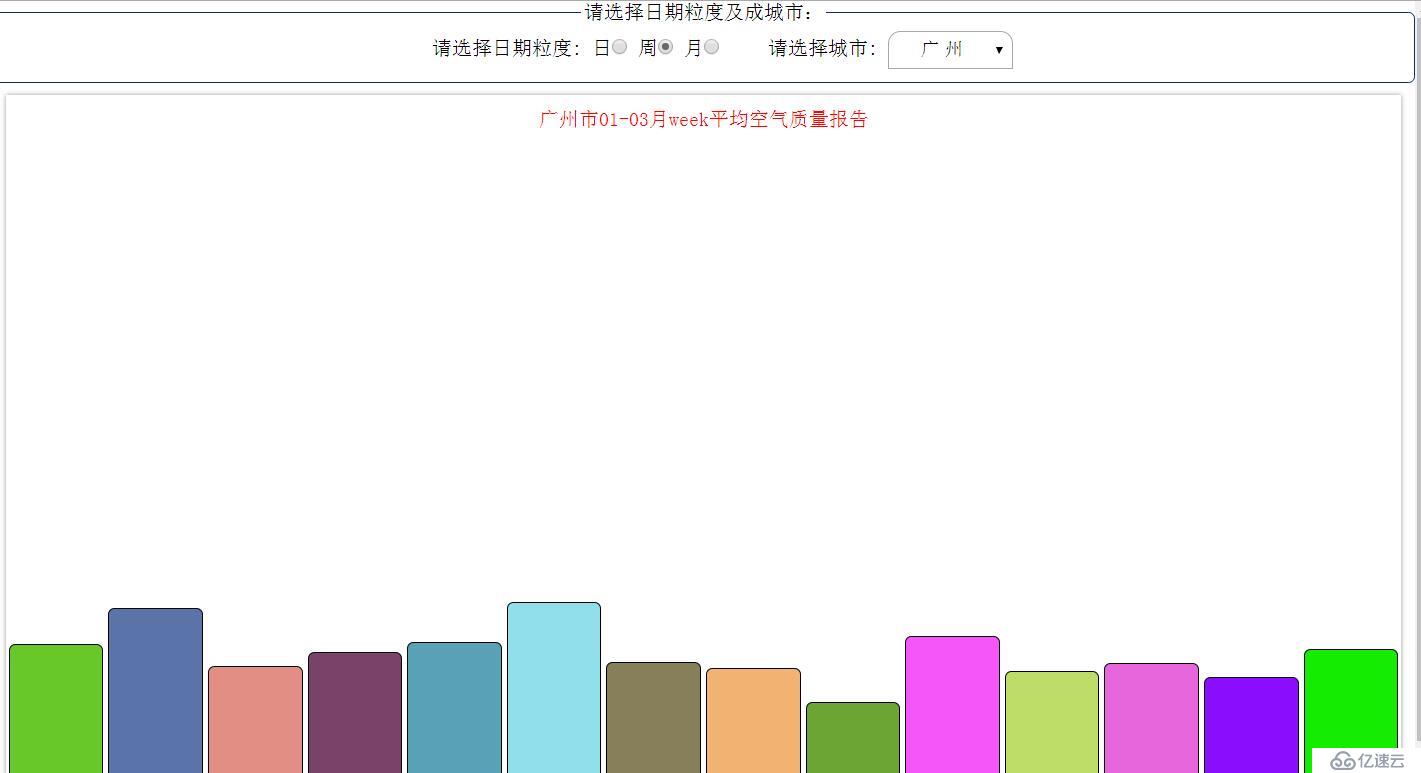Viewport: 1421px width, 773px height.
Task: Click the tall light cyan bar
Action: [x=554, y=687]
